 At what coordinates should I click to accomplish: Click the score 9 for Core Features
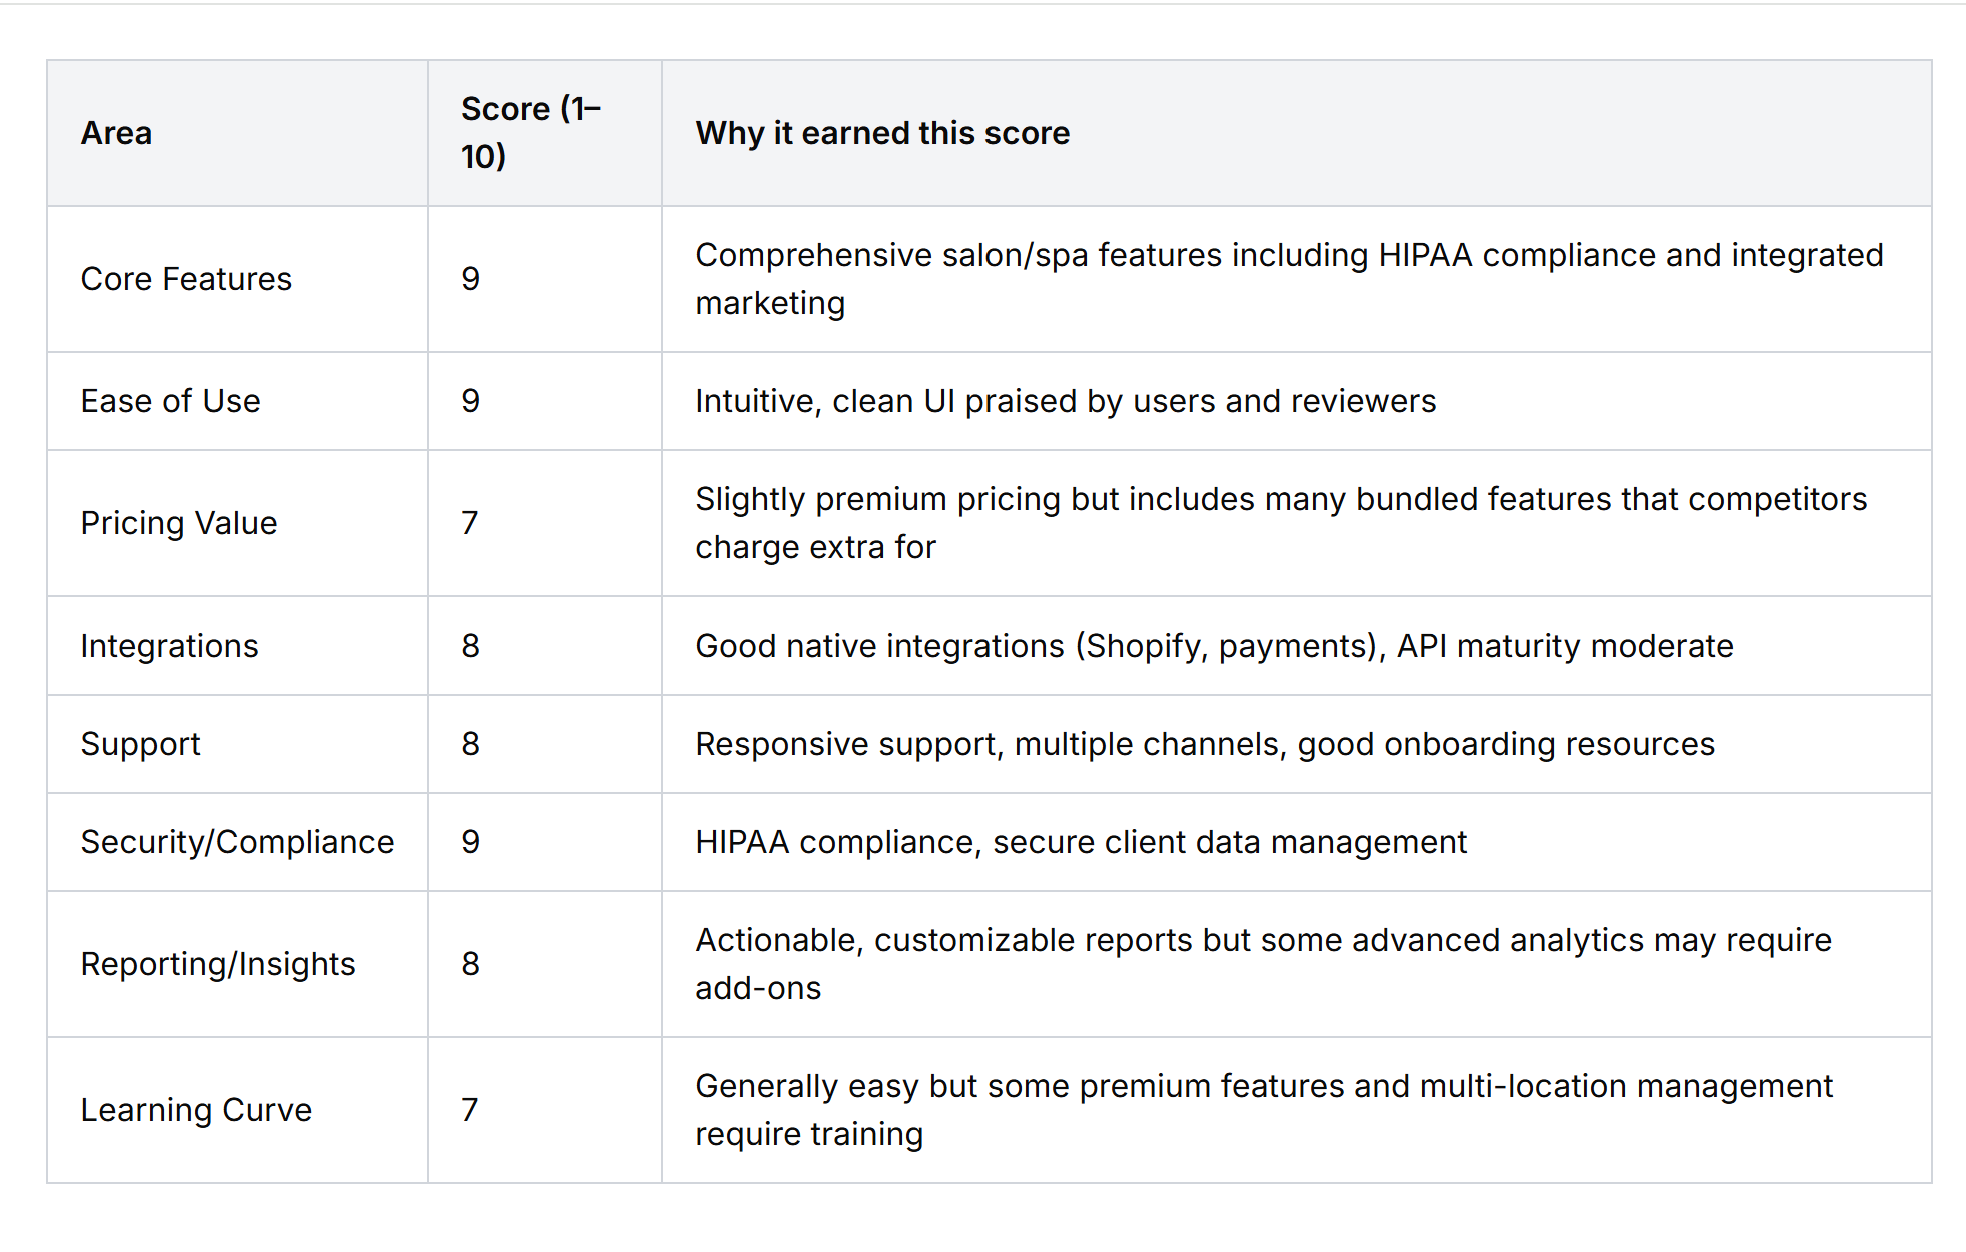point(470,279)
